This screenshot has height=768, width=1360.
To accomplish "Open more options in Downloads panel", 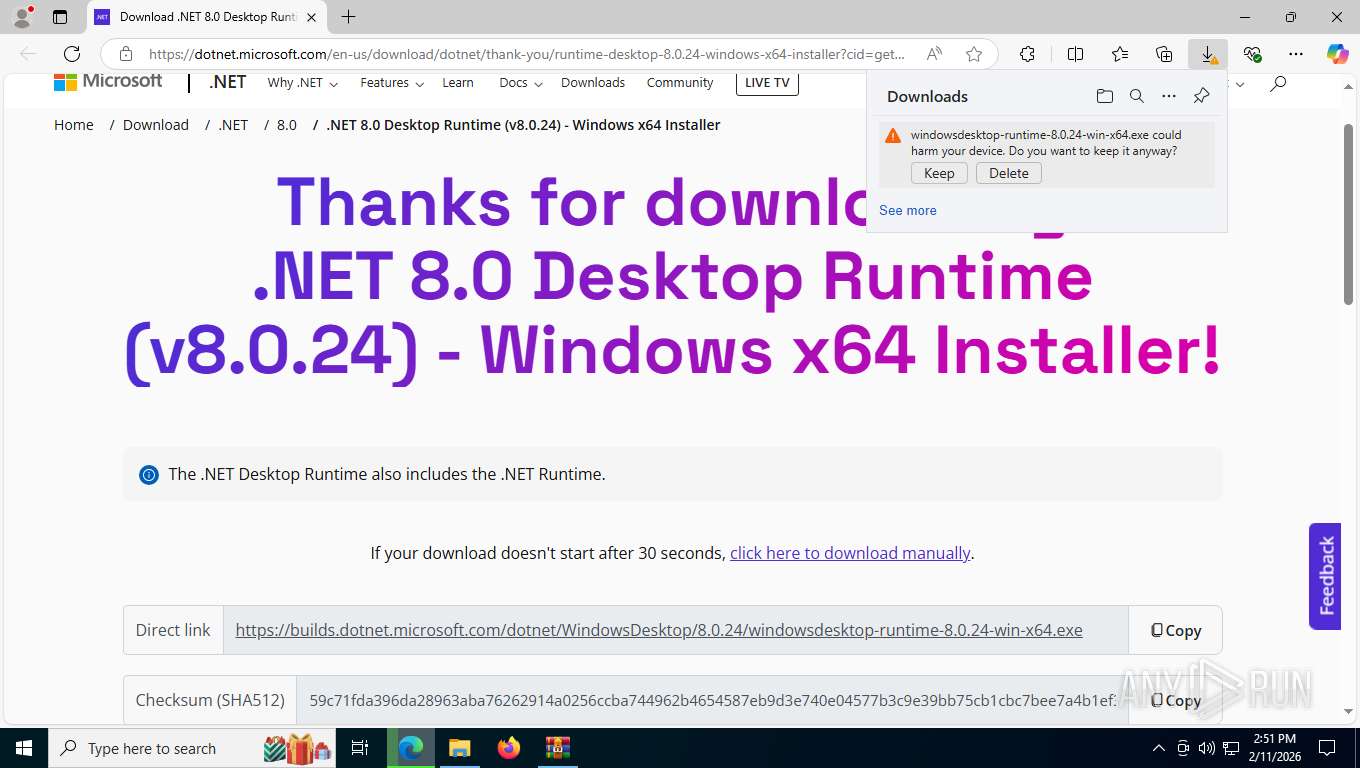I will coord(1168,96).
